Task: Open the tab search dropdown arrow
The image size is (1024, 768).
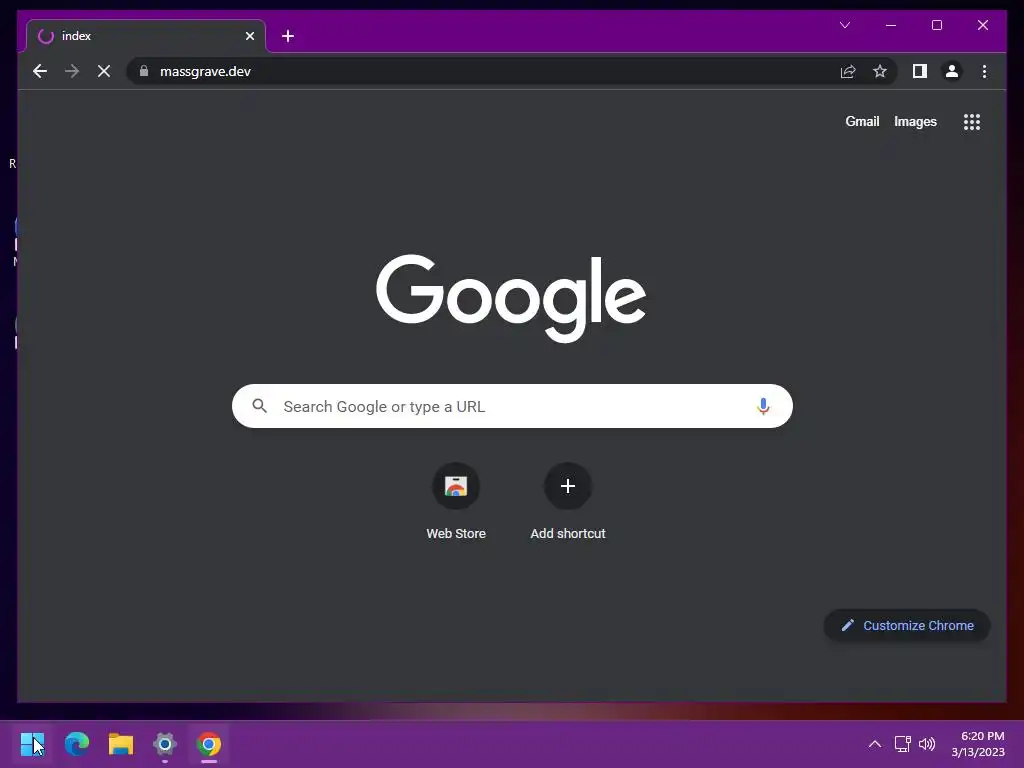Action: [844, 25]
